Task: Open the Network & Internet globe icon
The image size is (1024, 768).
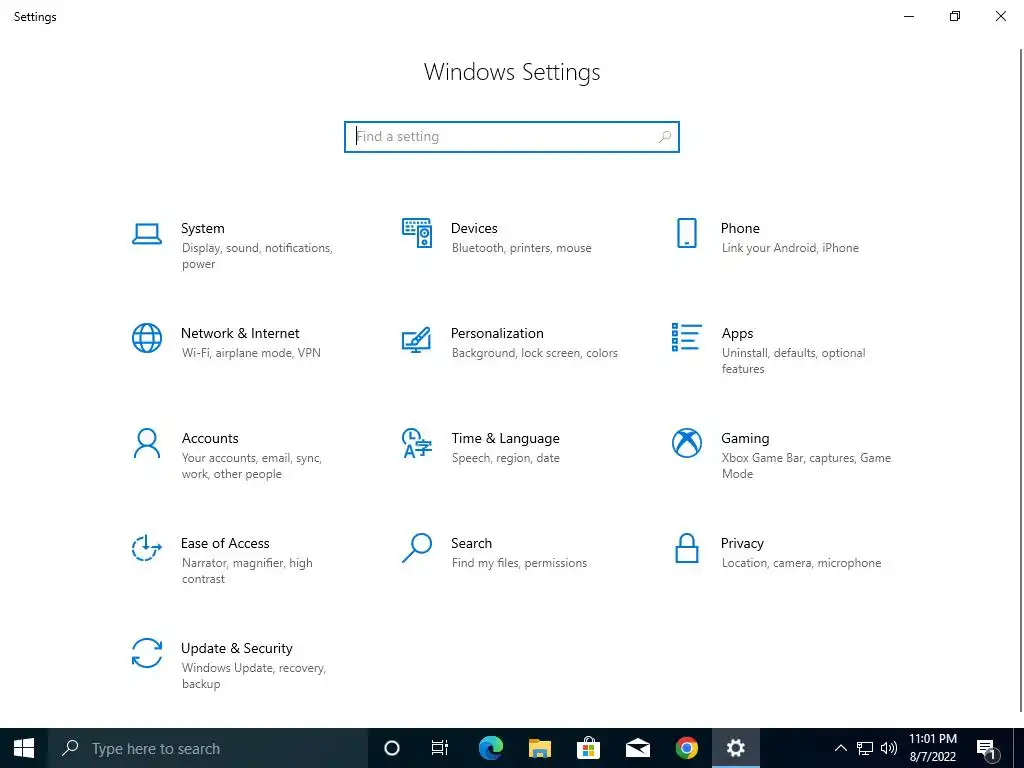Action: [147, 338]
